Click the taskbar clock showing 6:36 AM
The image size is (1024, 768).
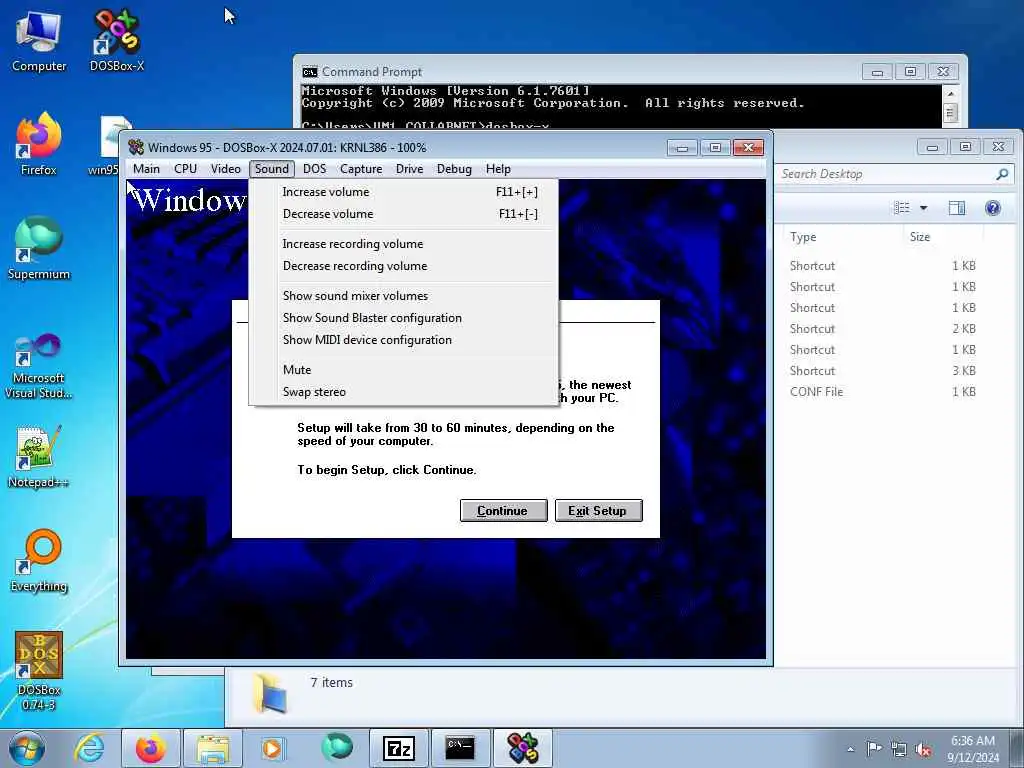pos(972,749)
